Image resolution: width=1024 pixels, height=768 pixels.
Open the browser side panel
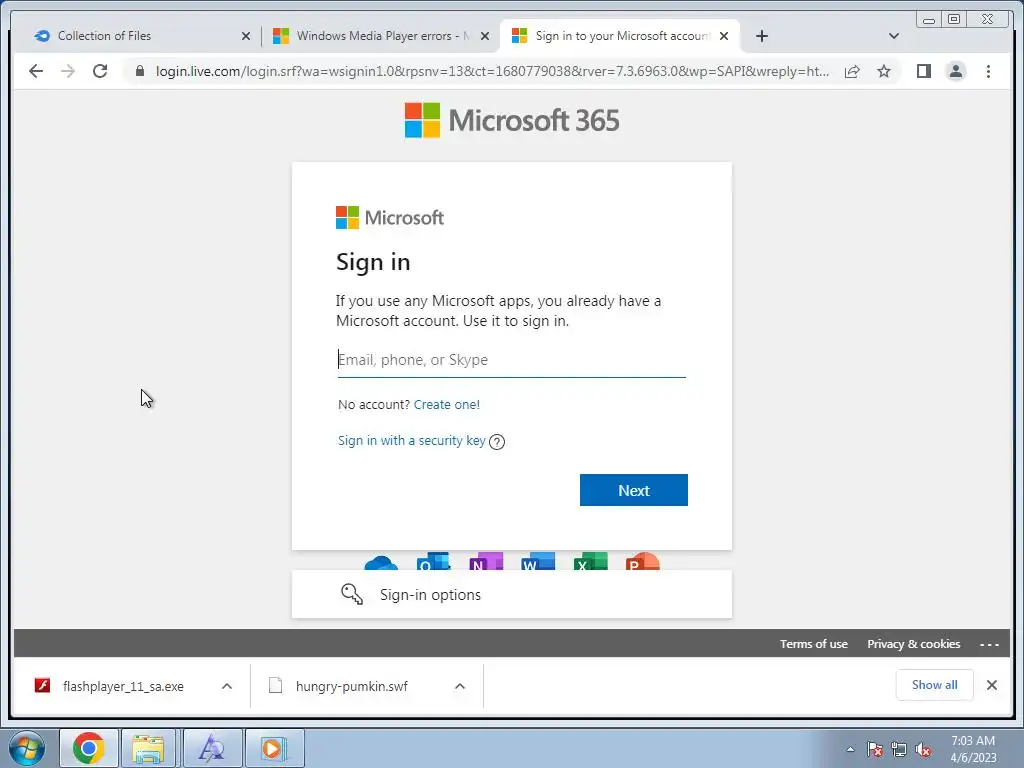(923, 71)
